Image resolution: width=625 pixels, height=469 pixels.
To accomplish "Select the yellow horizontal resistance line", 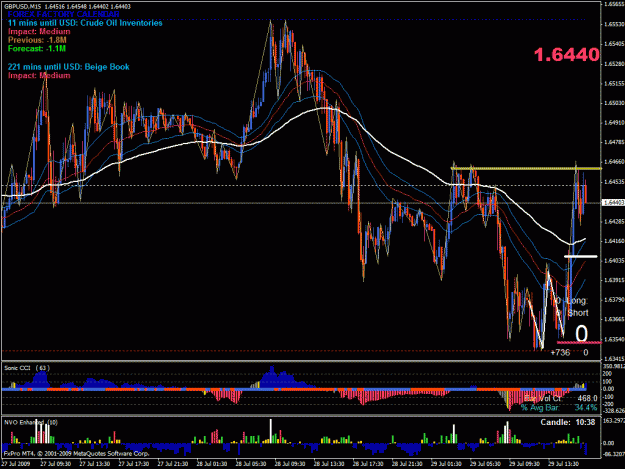I will click(x=526, y=169).
